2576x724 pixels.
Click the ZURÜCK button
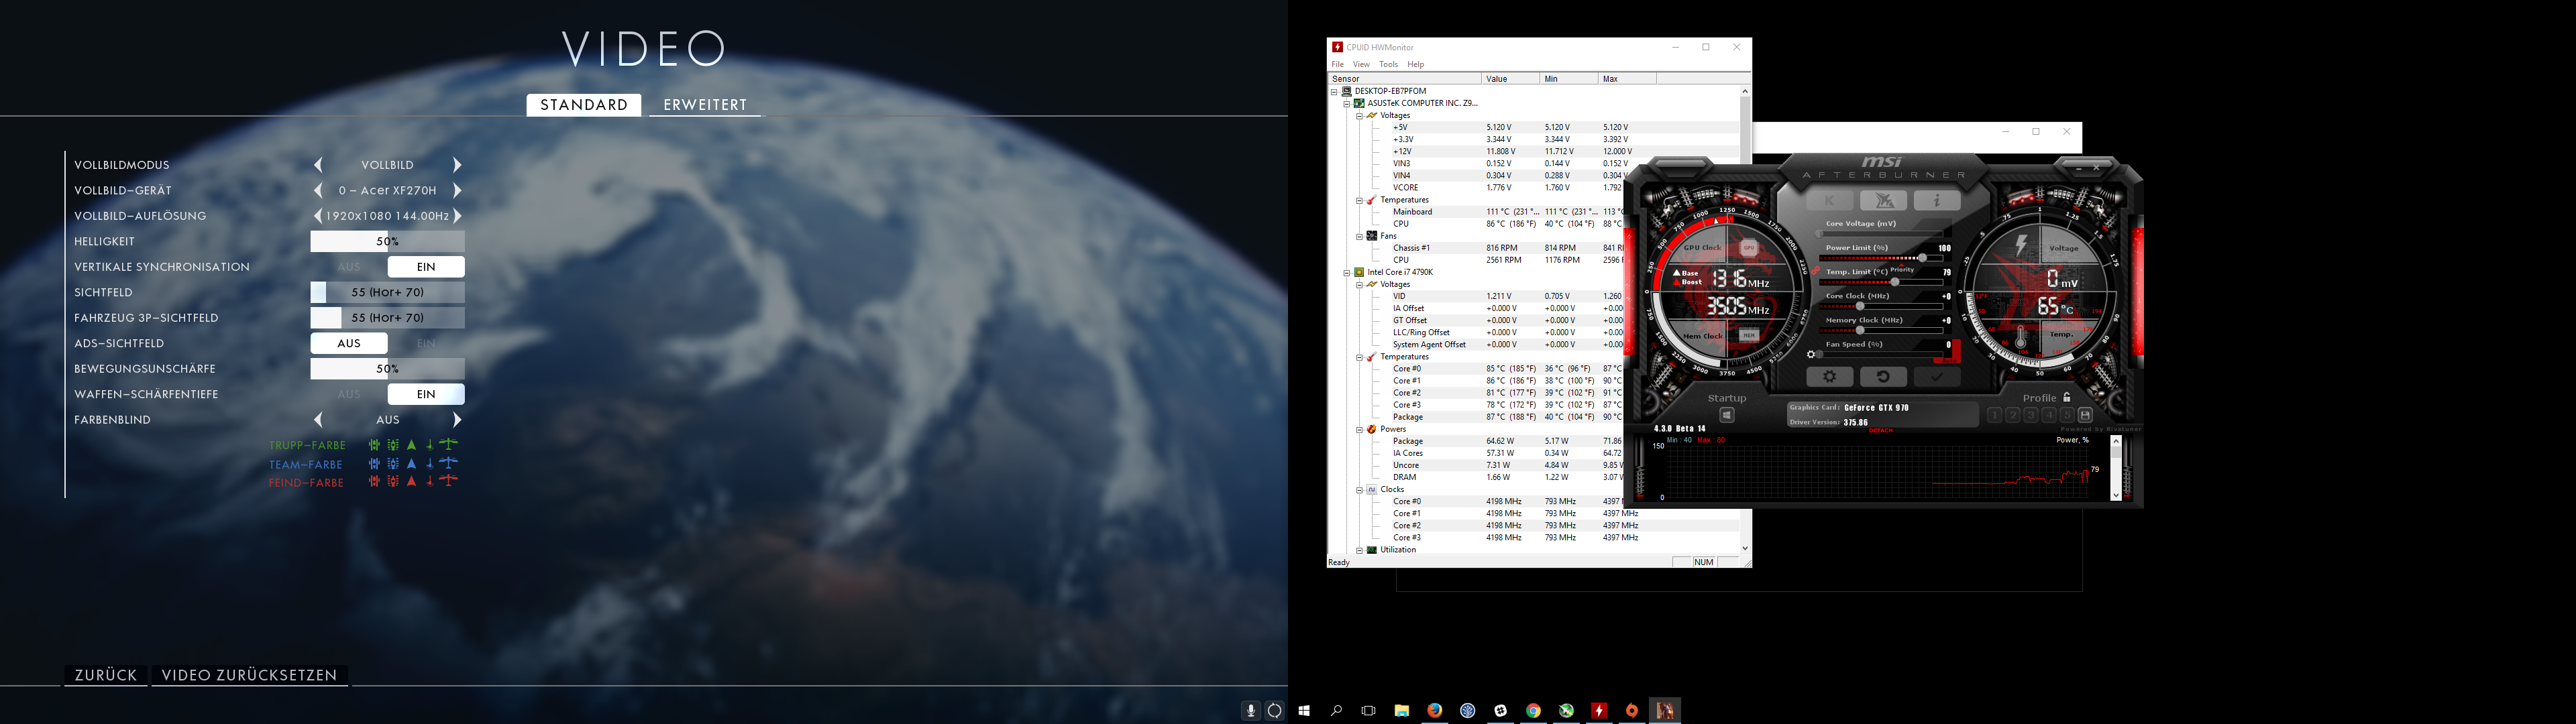106,675
